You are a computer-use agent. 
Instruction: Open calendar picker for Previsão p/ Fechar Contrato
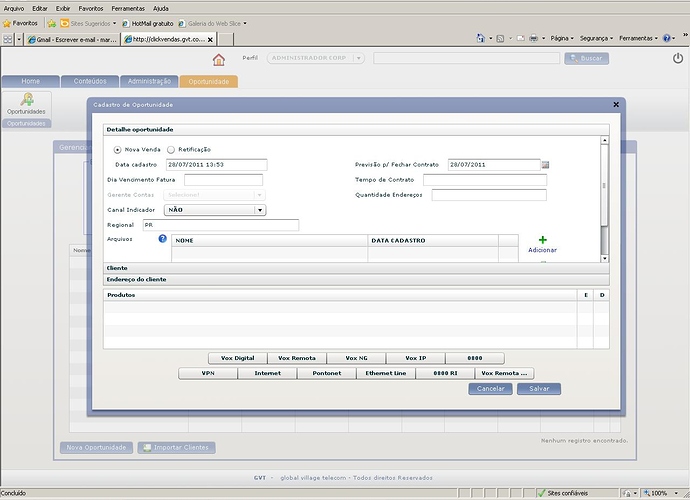(546, 164)
